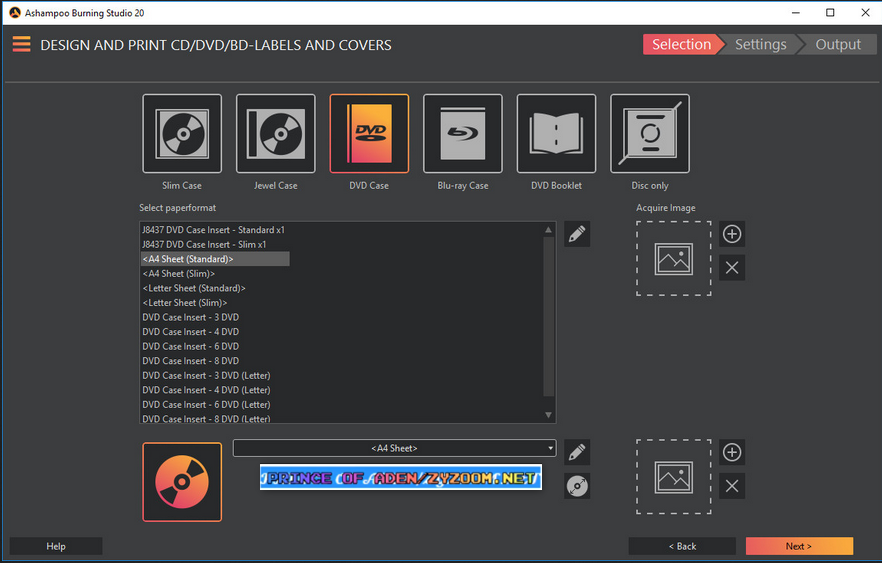Select DVD Case Insert - 6 DVD
882x563 pixels.
[191, 346]
